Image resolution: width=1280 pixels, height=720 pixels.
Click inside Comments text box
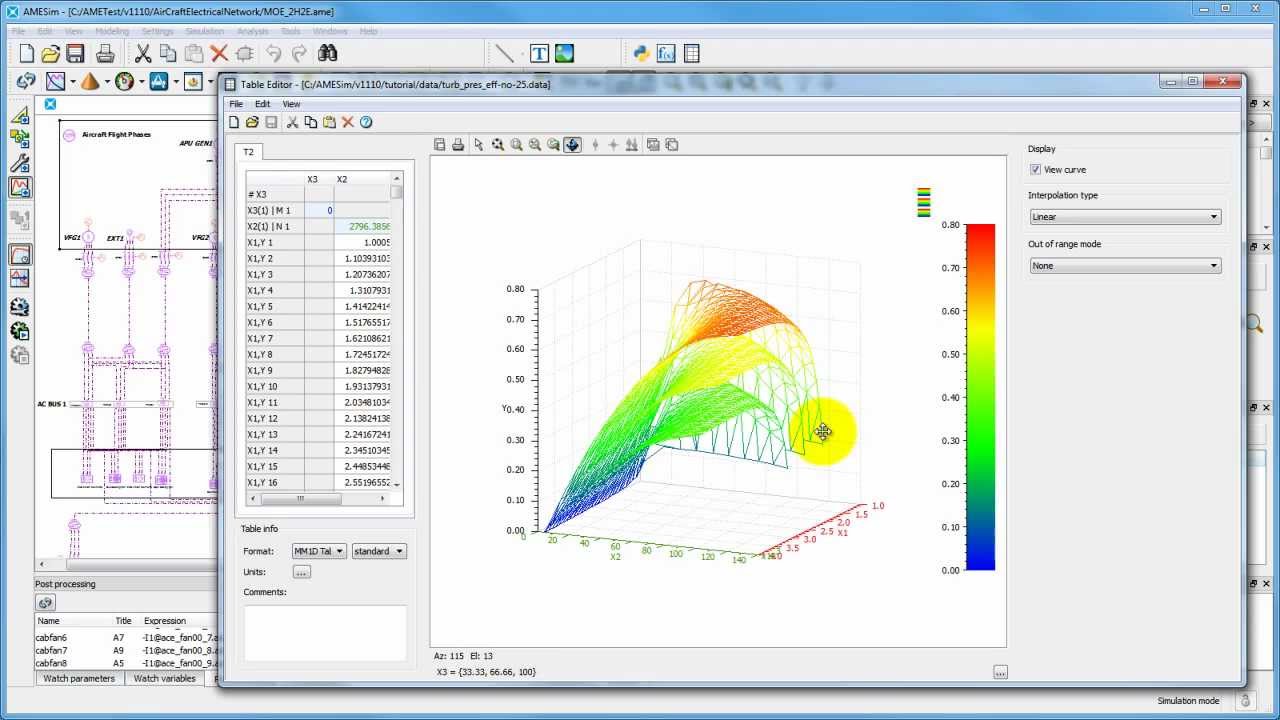point(325,632)
